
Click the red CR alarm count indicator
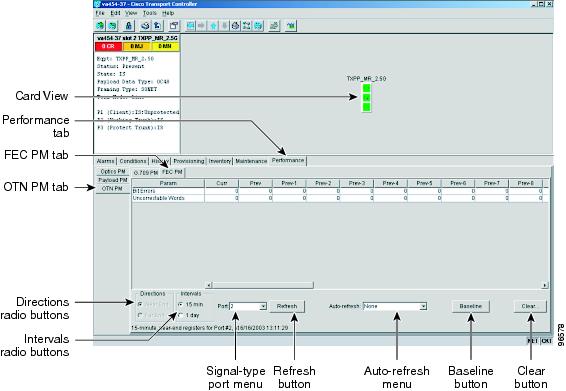tap(108, 47)
